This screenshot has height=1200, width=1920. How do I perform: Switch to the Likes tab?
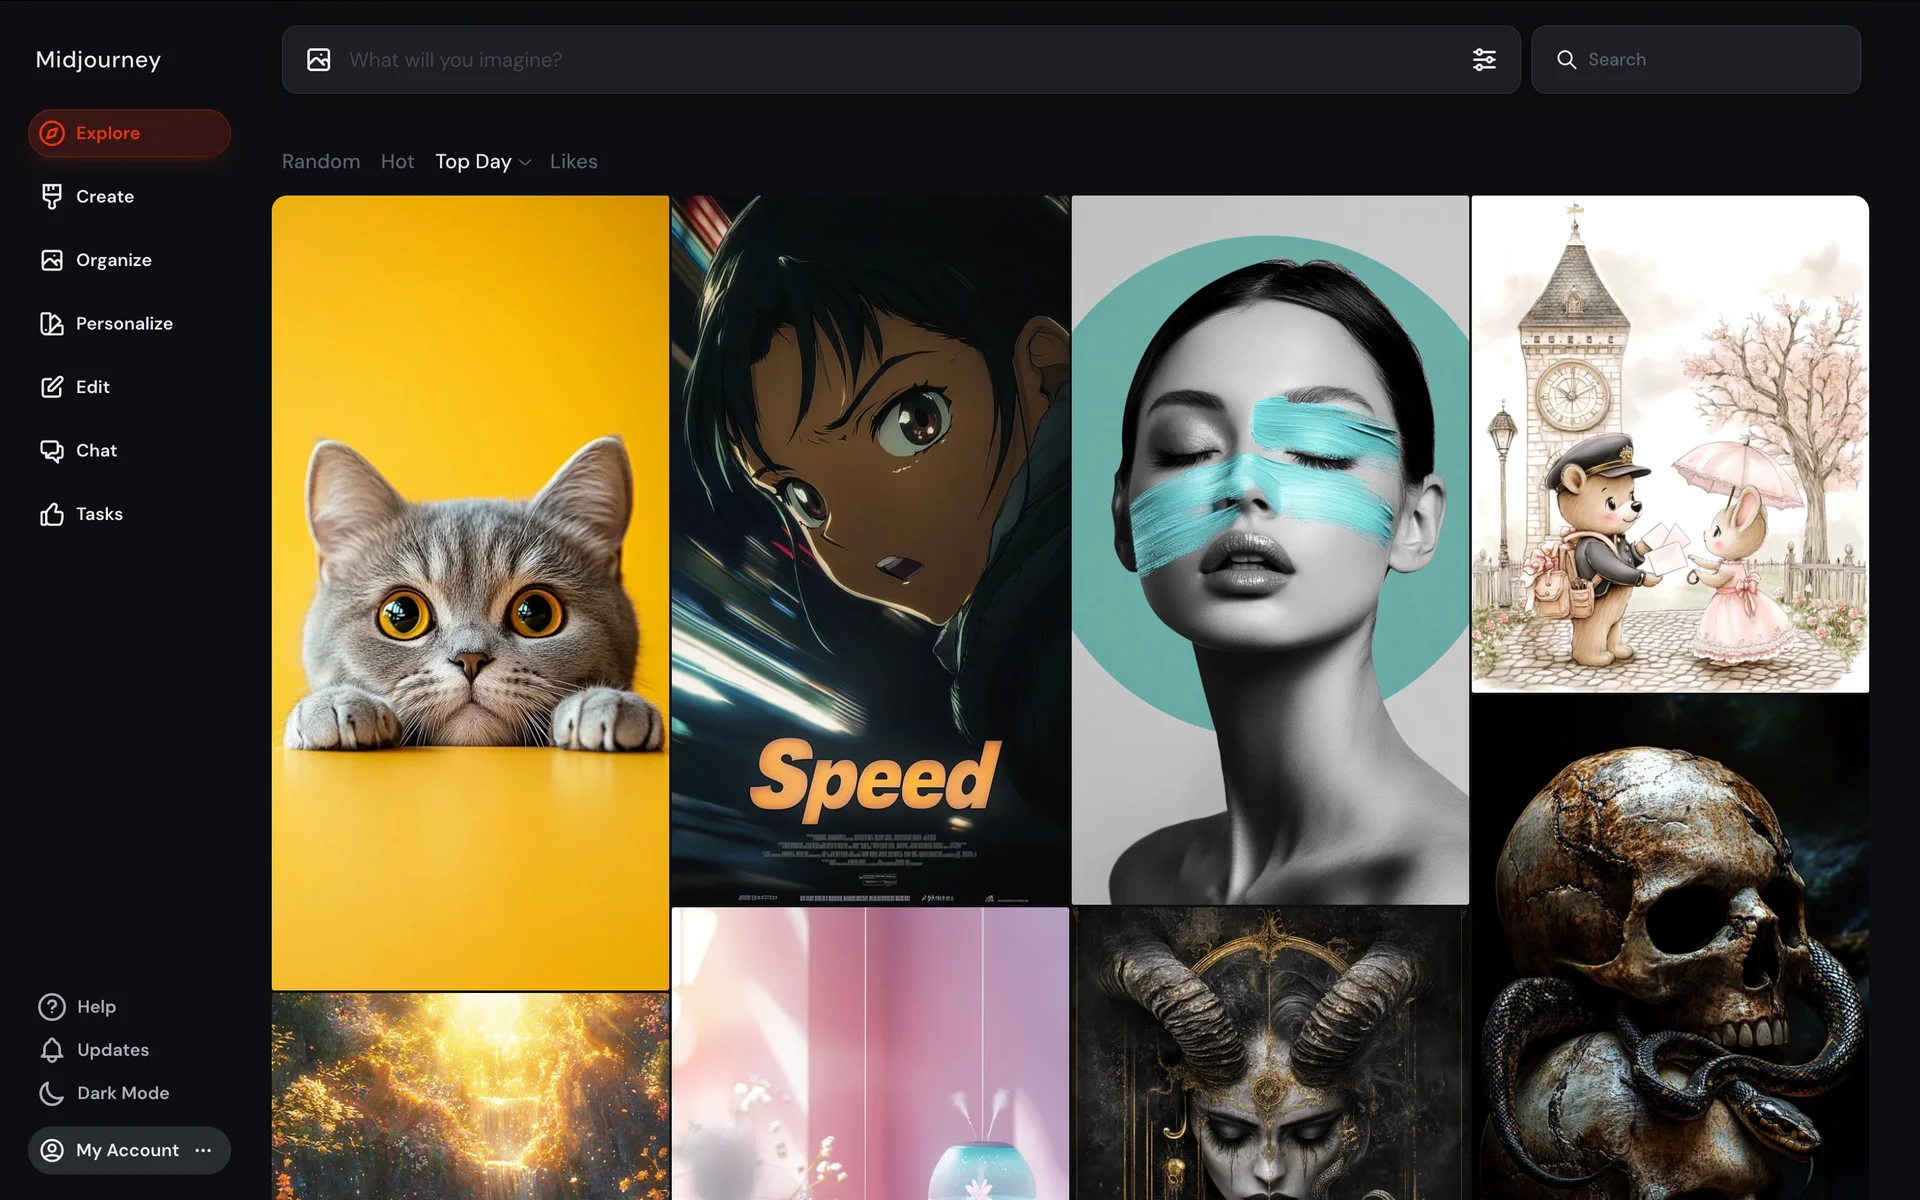click(573, 162)
